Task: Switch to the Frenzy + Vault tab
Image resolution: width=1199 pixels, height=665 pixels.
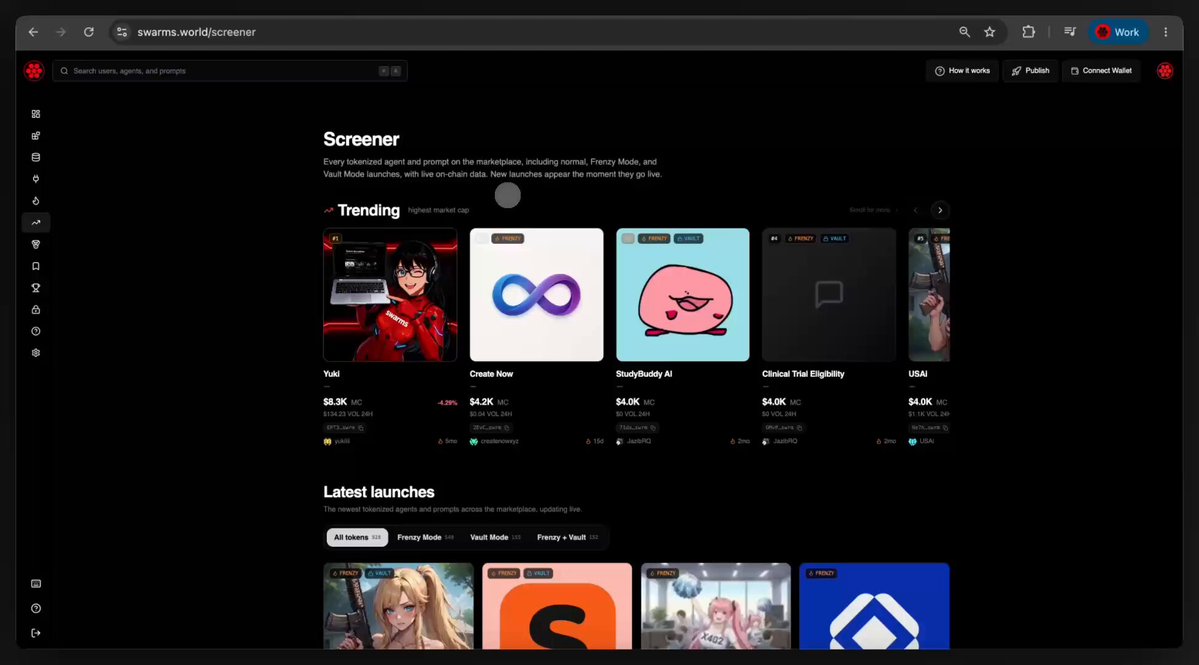Action: click(567, 537)
